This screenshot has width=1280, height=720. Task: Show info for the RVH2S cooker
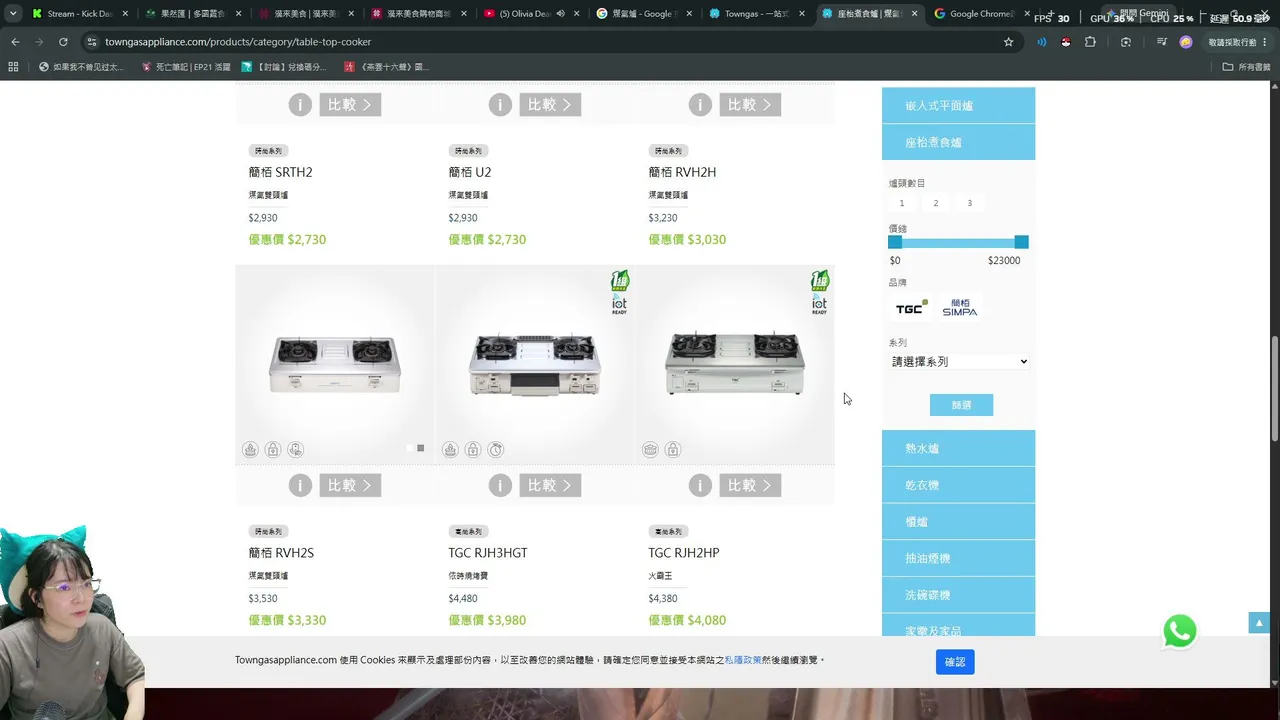(x=300, y=486)
